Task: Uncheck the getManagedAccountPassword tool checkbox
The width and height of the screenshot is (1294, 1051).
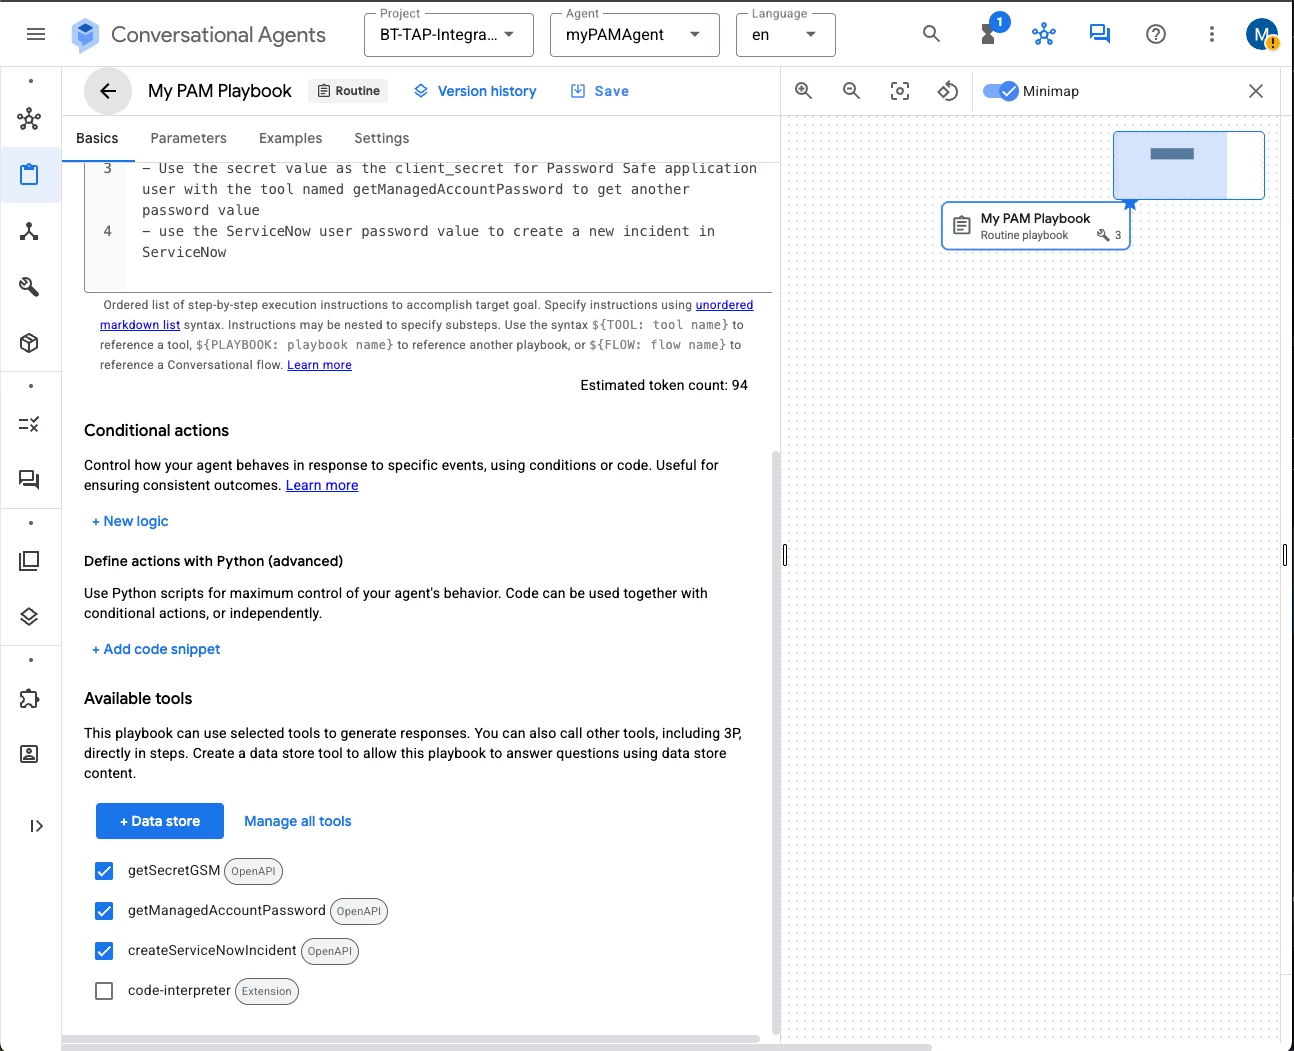Action: point(104,911)
